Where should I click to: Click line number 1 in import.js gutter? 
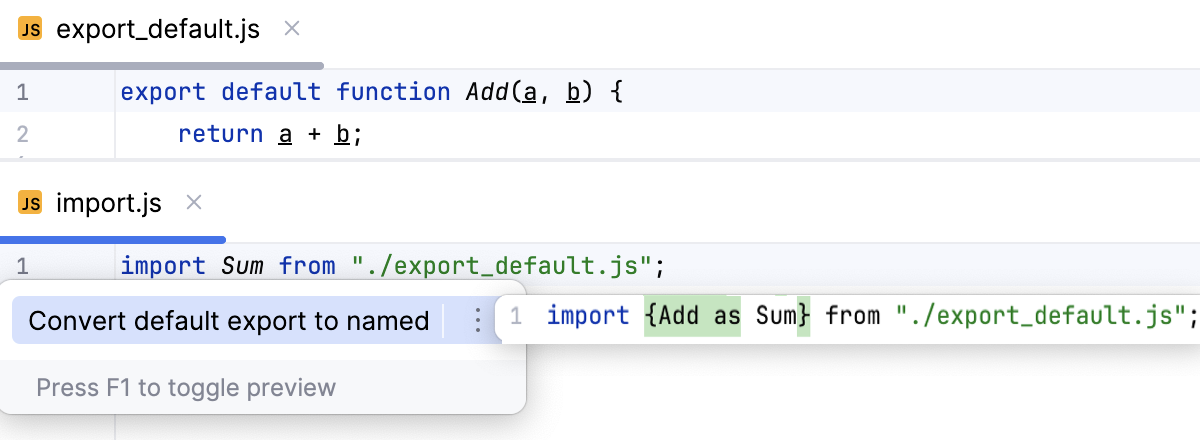pos(22,266)
